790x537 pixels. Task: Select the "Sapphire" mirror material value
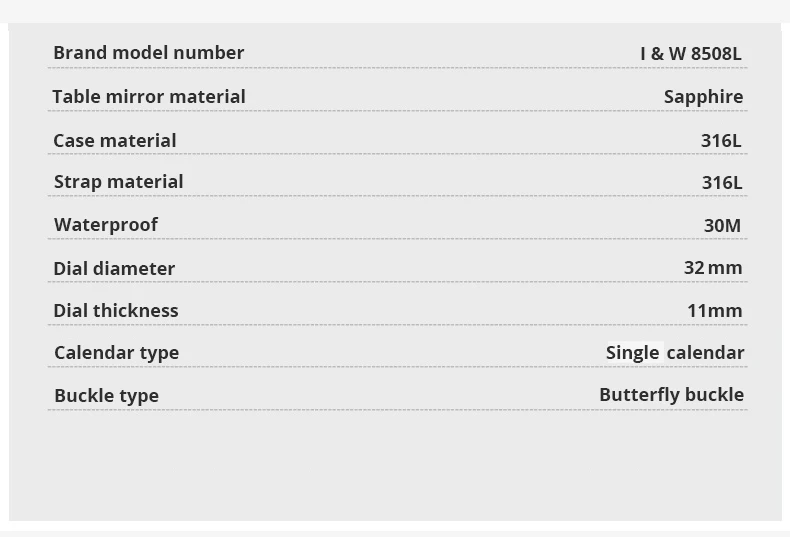tap(703, 97)
